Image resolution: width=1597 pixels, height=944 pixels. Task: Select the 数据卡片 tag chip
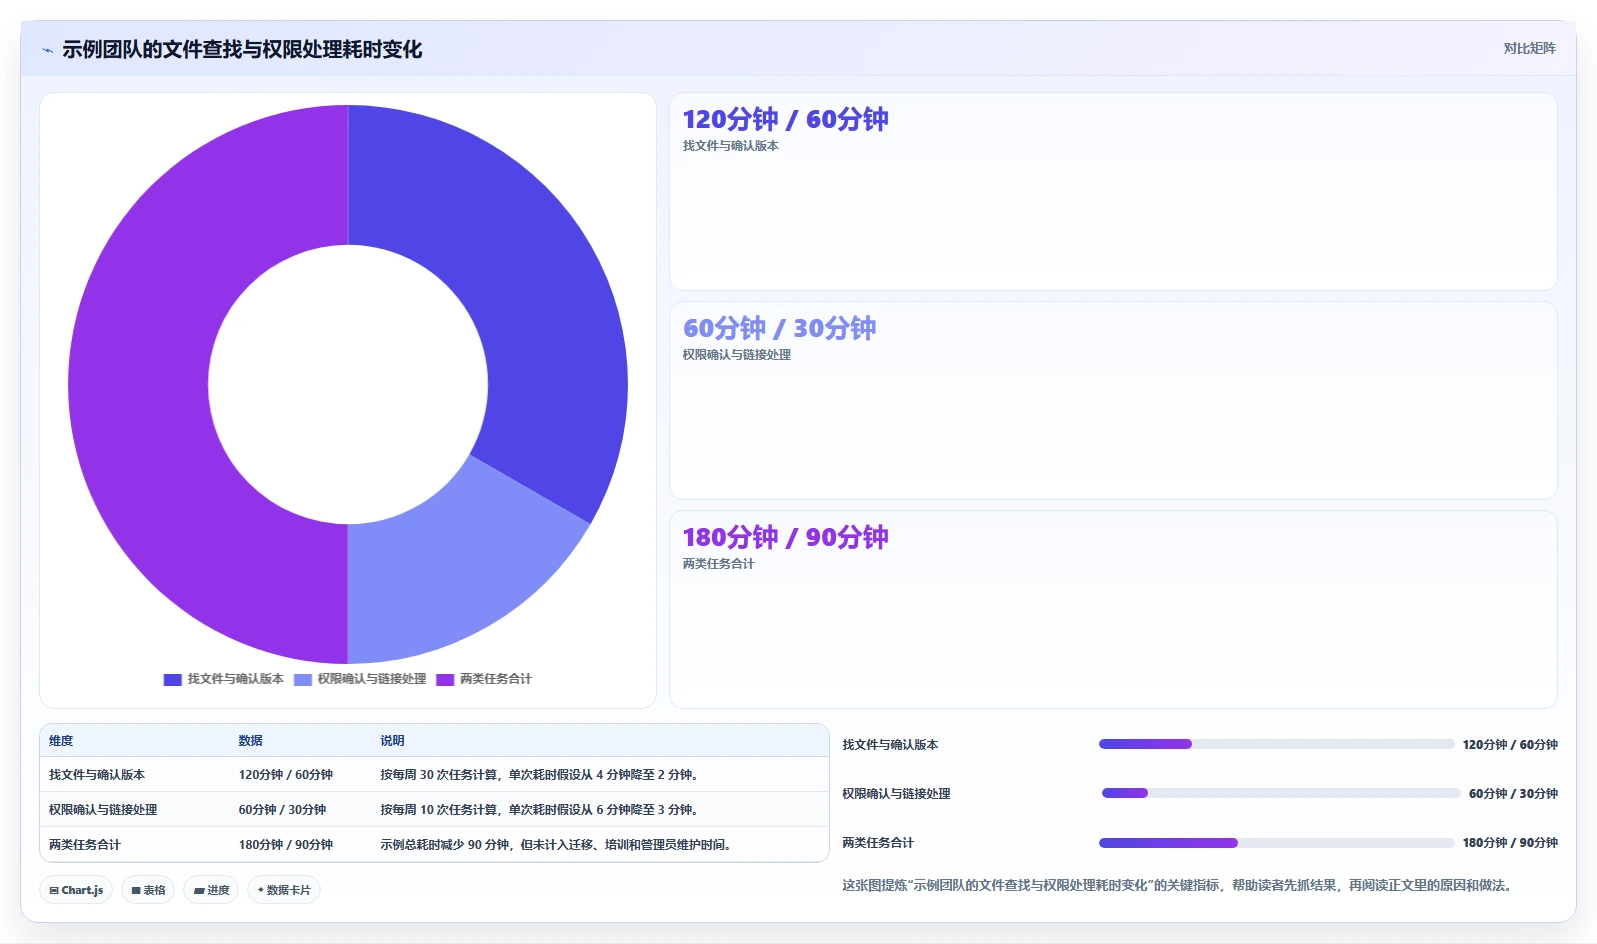click(x=284, y=890)
